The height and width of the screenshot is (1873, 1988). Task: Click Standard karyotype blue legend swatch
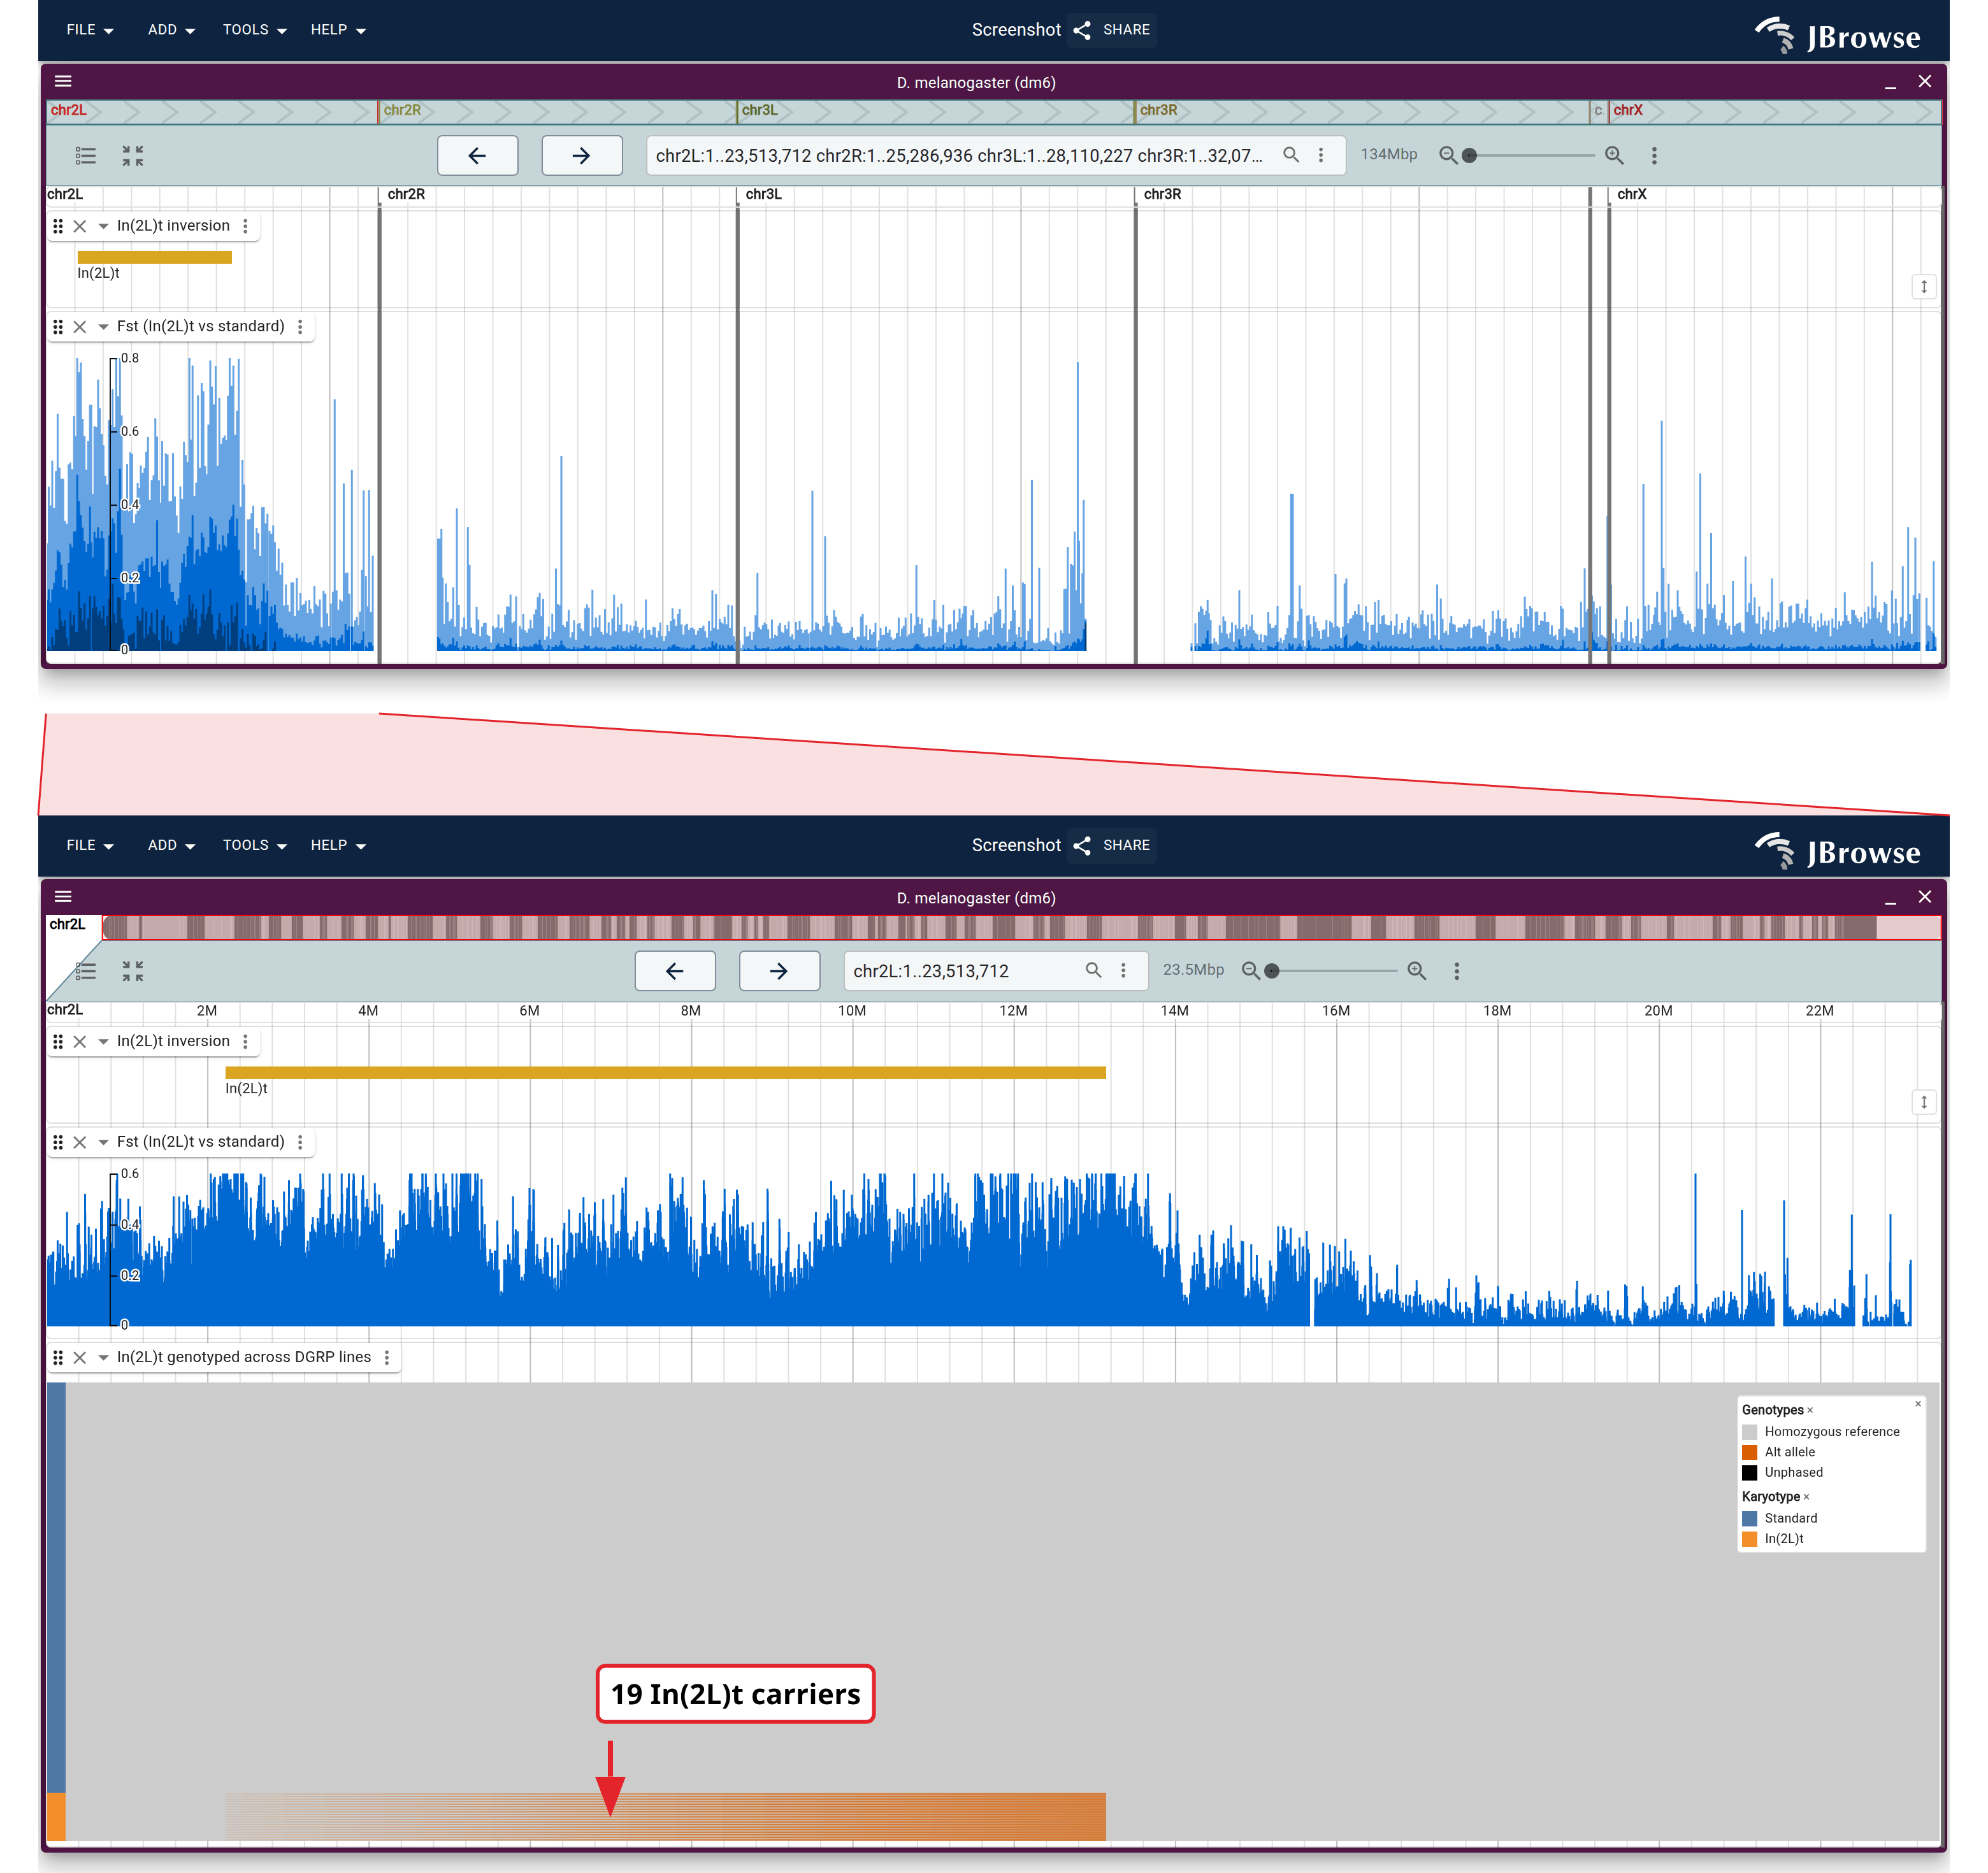[1750, 1518]
